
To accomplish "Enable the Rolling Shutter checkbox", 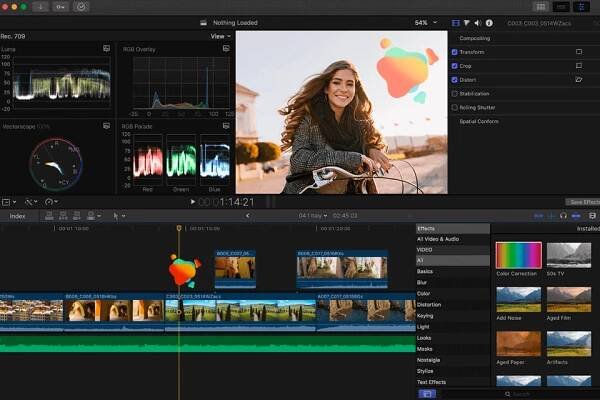I will (x=455, y=108).
